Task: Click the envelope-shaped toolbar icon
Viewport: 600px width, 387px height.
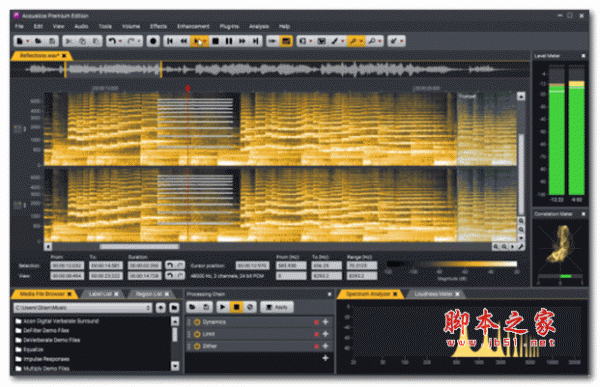Action: (322, 41)
